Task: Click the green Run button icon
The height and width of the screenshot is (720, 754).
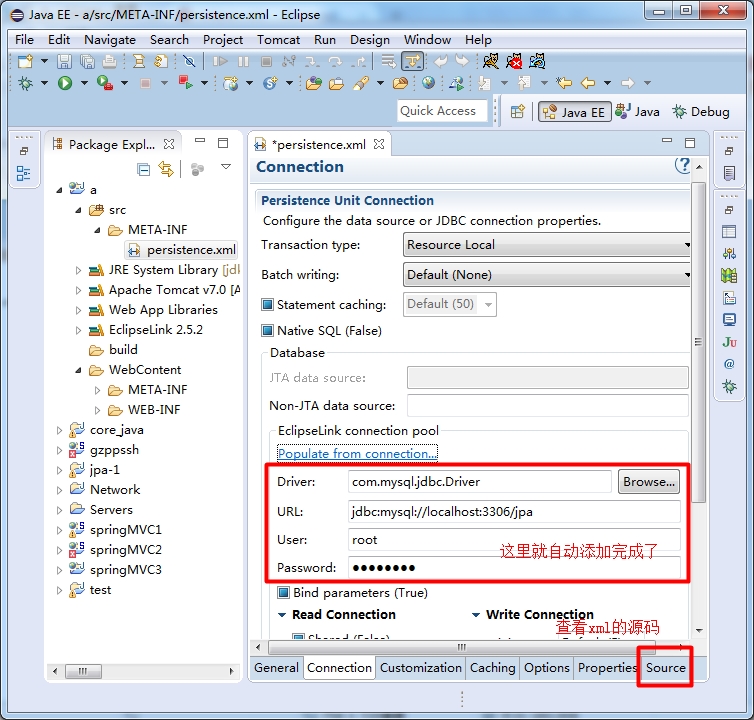Action: coord(65,83)
